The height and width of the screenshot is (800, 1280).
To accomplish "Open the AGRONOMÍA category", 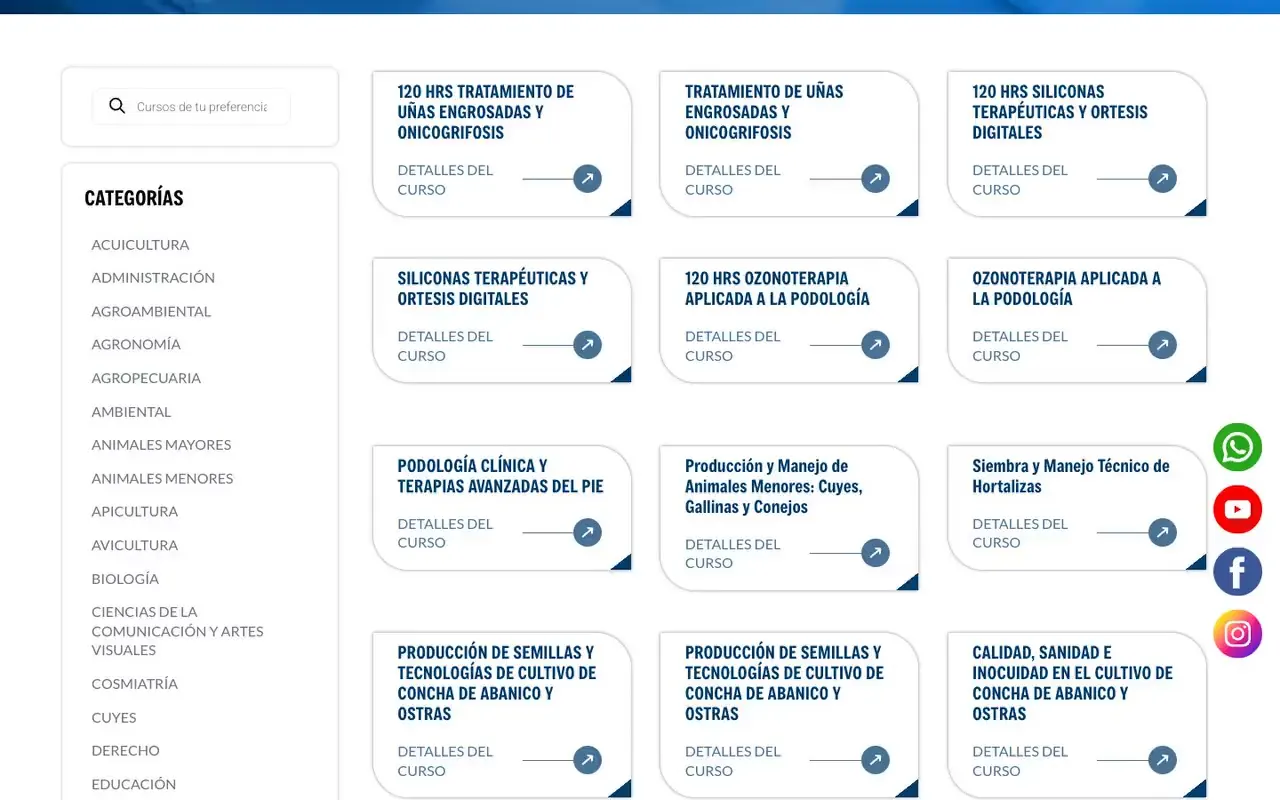I will point(136,344).
